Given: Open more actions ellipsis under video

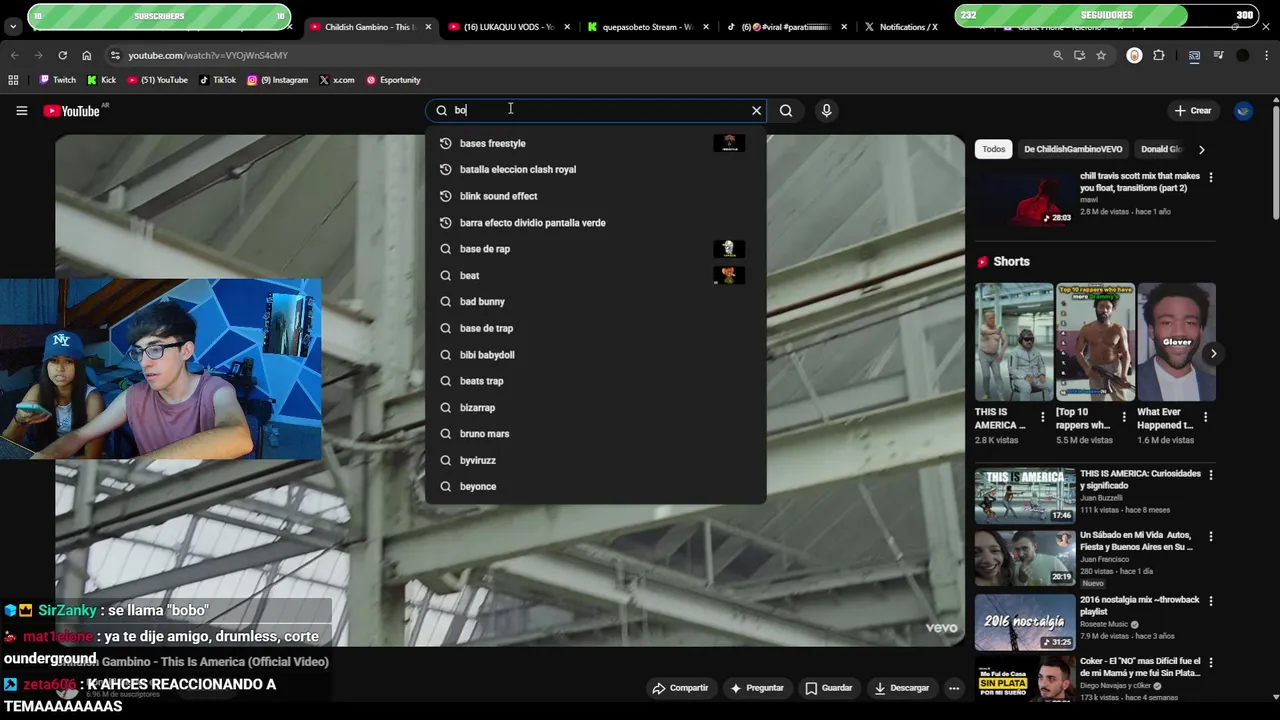Looking at the screenshot, I should point(954,688).
